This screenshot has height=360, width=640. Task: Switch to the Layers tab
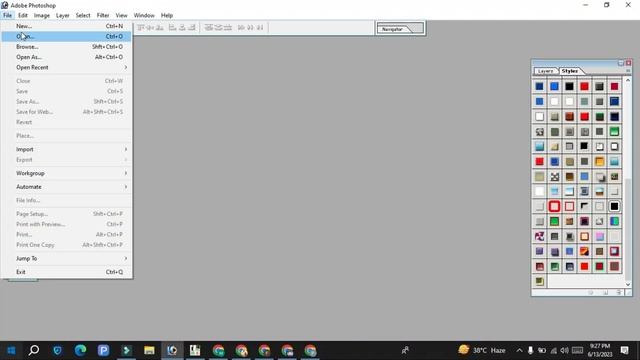545,71
